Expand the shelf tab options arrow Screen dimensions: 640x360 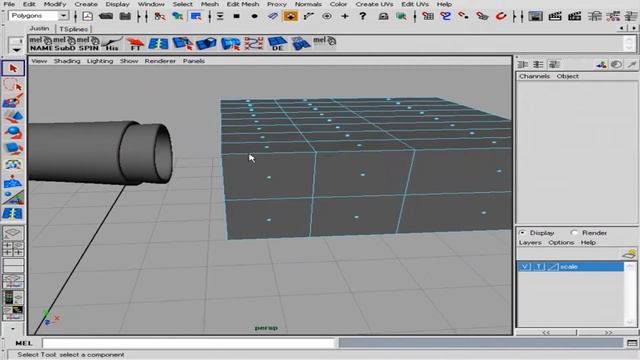point(16,50)
